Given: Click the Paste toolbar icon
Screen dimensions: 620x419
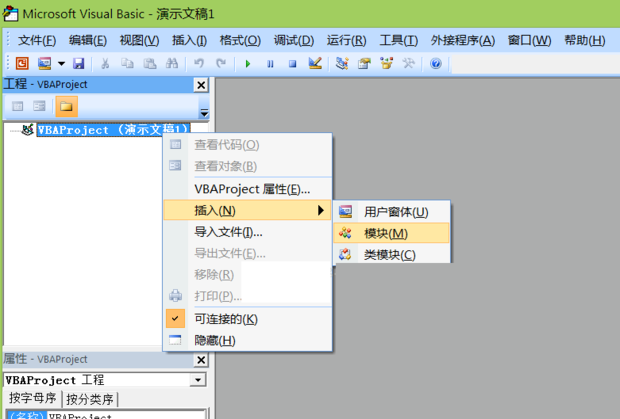Looking at the screenshot, I should point(149,63).
